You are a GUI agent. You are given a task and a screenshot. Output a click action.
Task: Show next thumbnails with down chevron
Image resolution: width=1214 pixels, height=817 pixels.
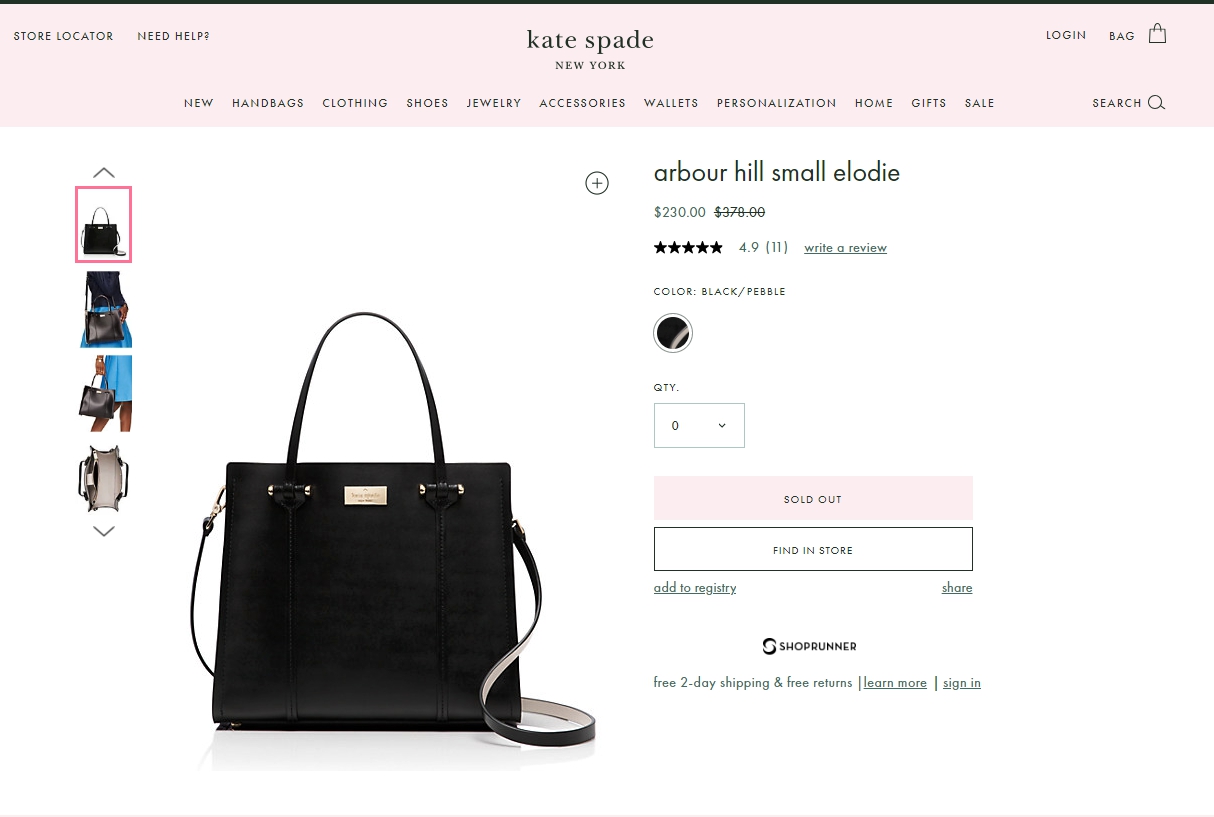[104, 531]
